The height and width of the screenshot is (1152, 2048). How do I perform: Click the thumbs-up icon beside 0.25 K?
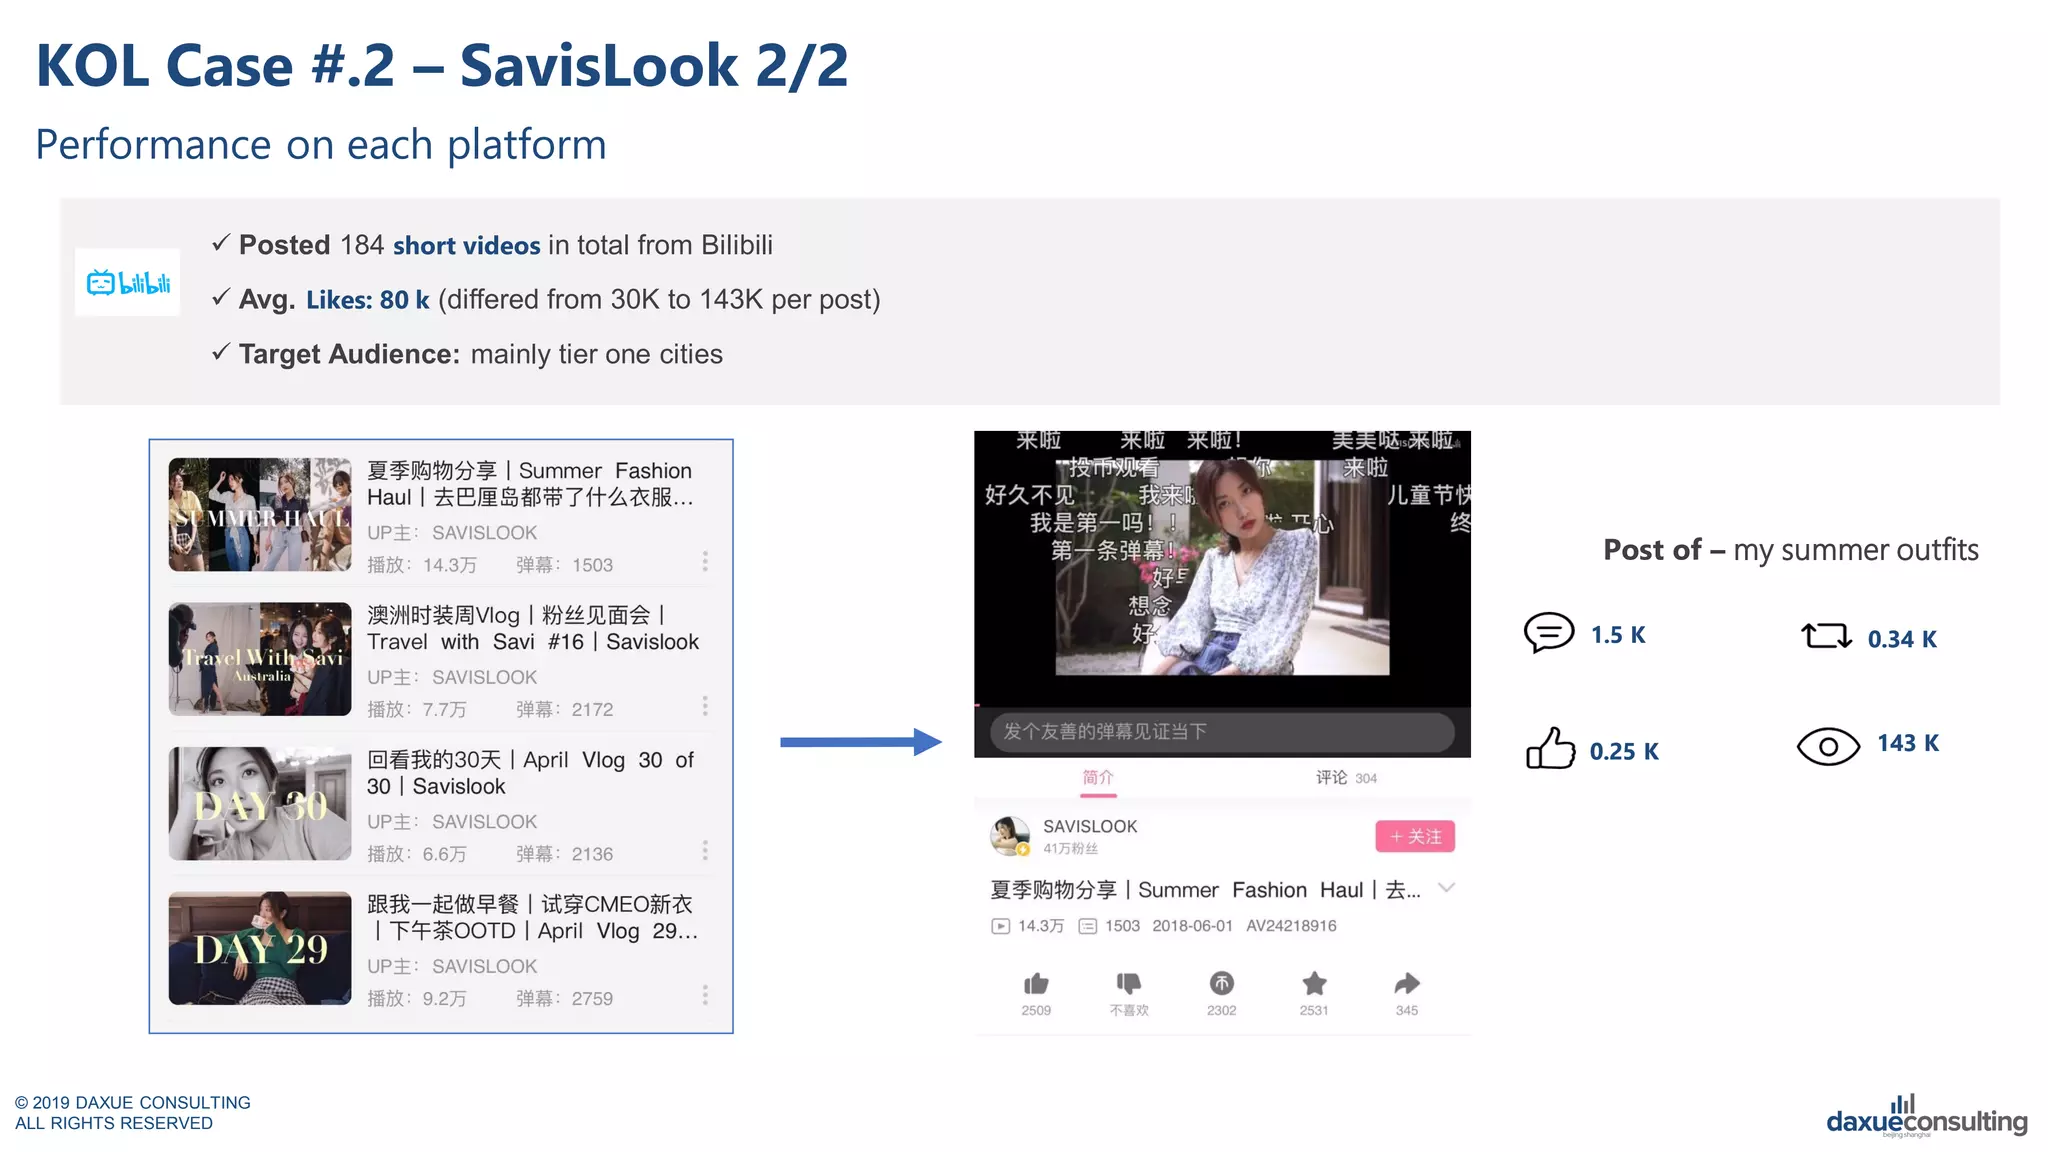click(x=1550, y=748)
